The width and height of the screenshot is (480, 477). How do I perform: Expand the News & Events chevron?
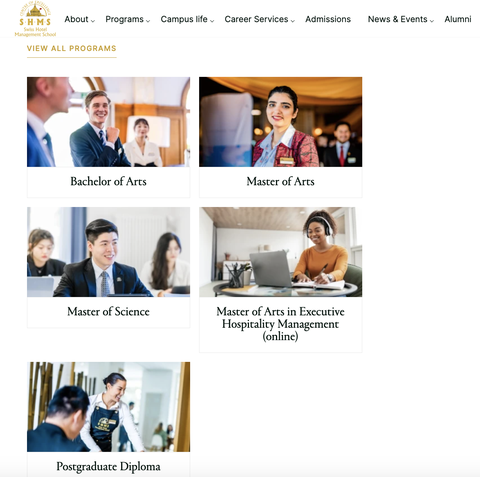(432, 21)
